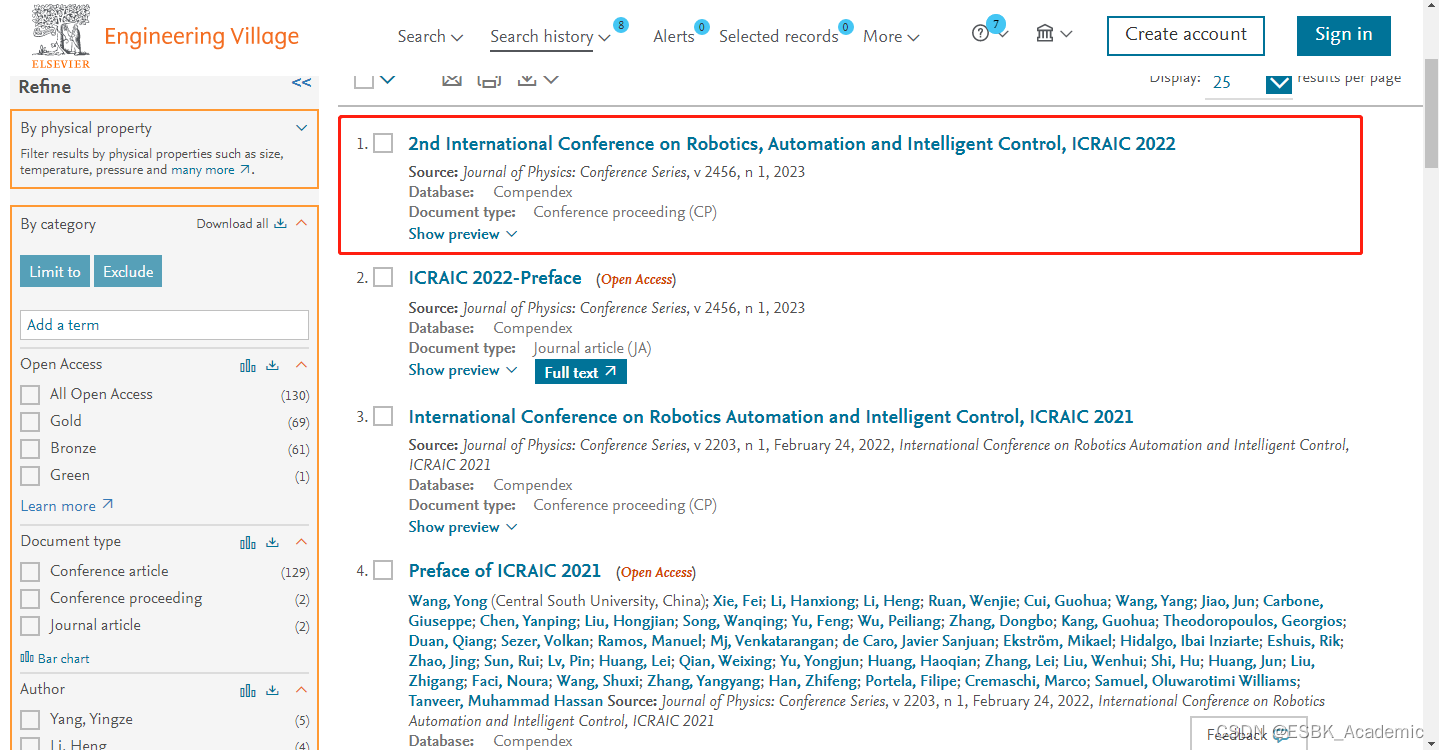Expand the By physical property section
The height and width of the screenshot is (750, 1439).
coord(301,128)
